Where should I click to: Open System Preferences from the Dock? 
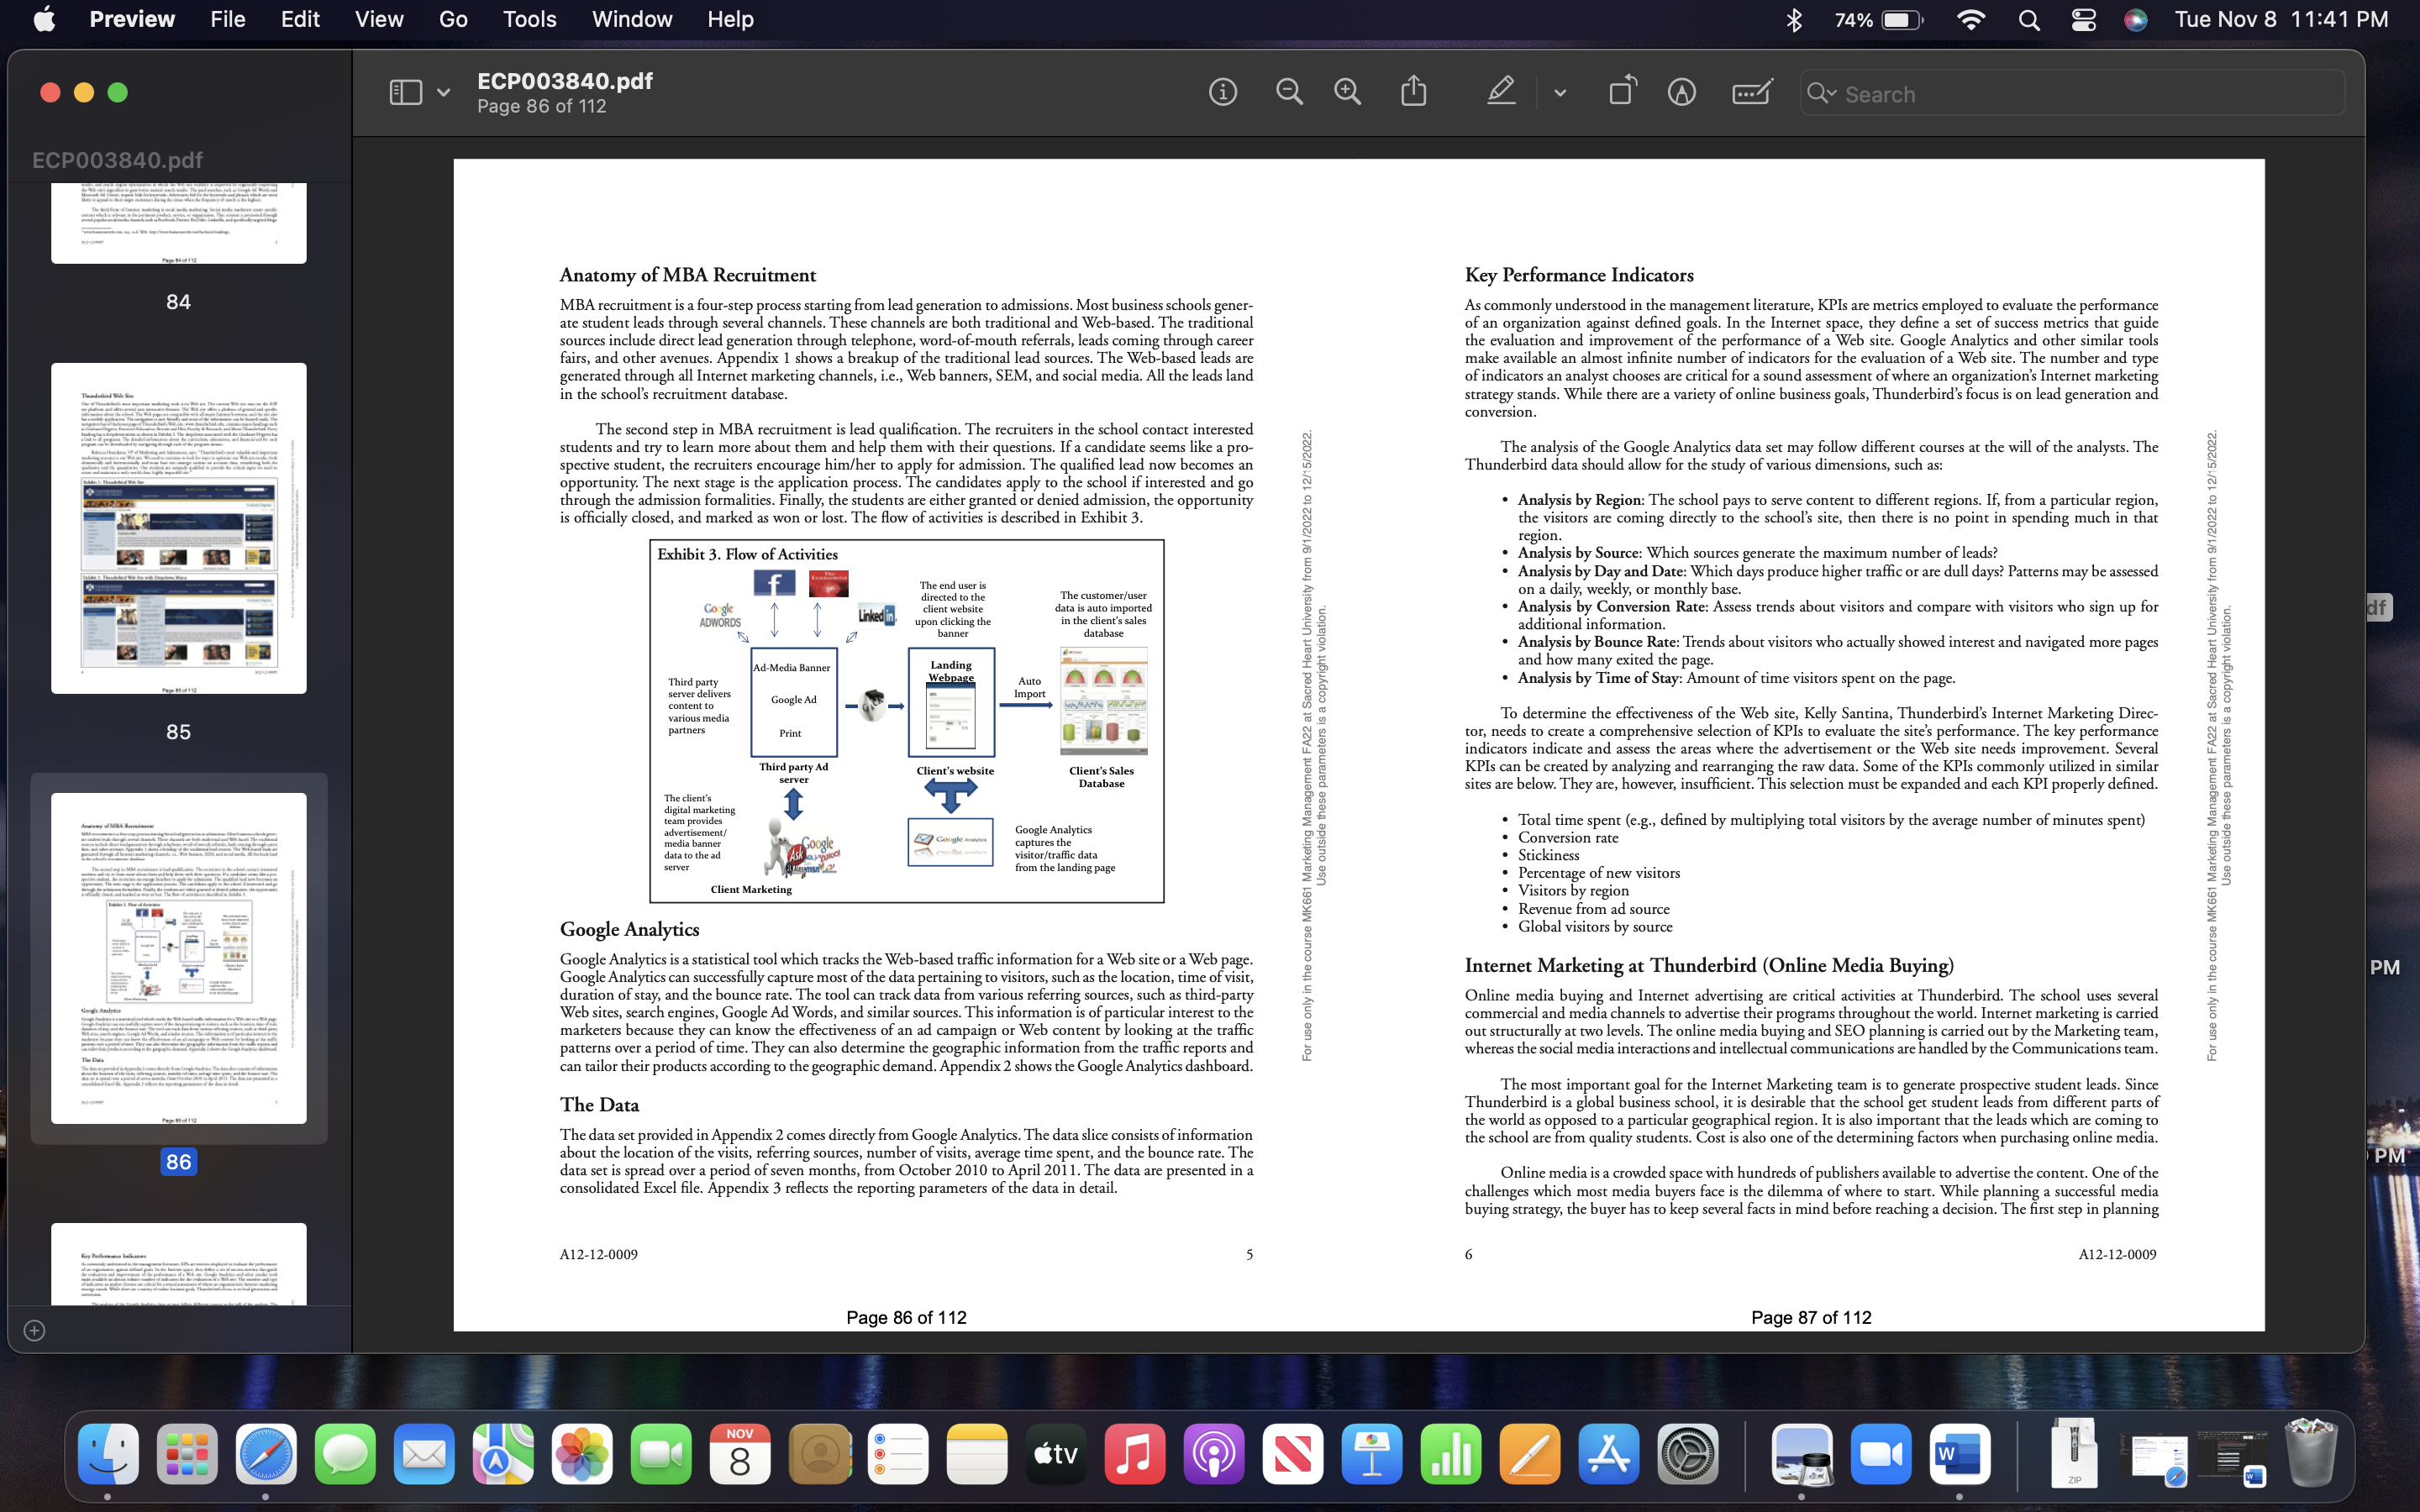pos(1688,1454)
